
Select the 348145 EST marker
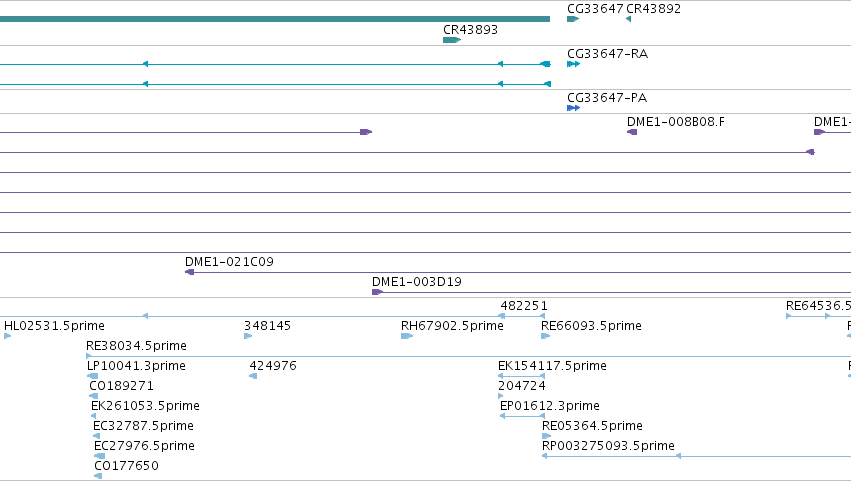tap(248, 336)
